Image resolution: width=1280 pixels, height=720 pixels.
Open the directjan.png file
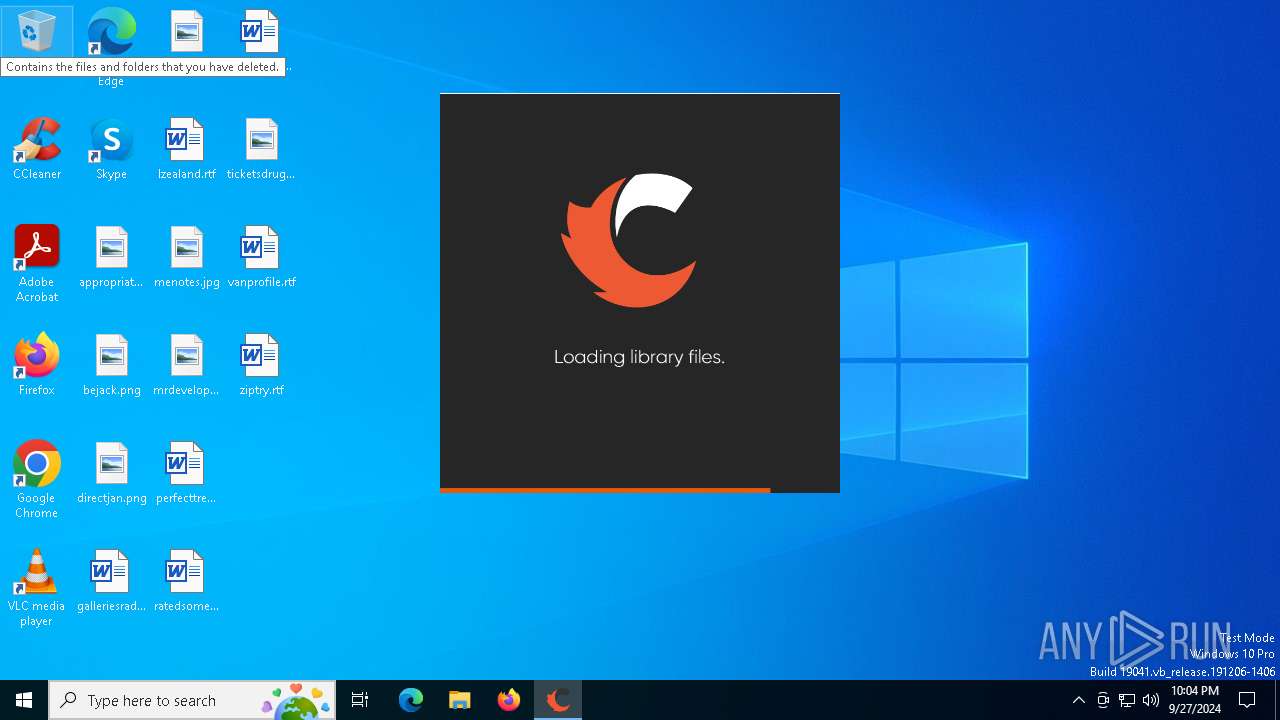[x=111, y=473]
